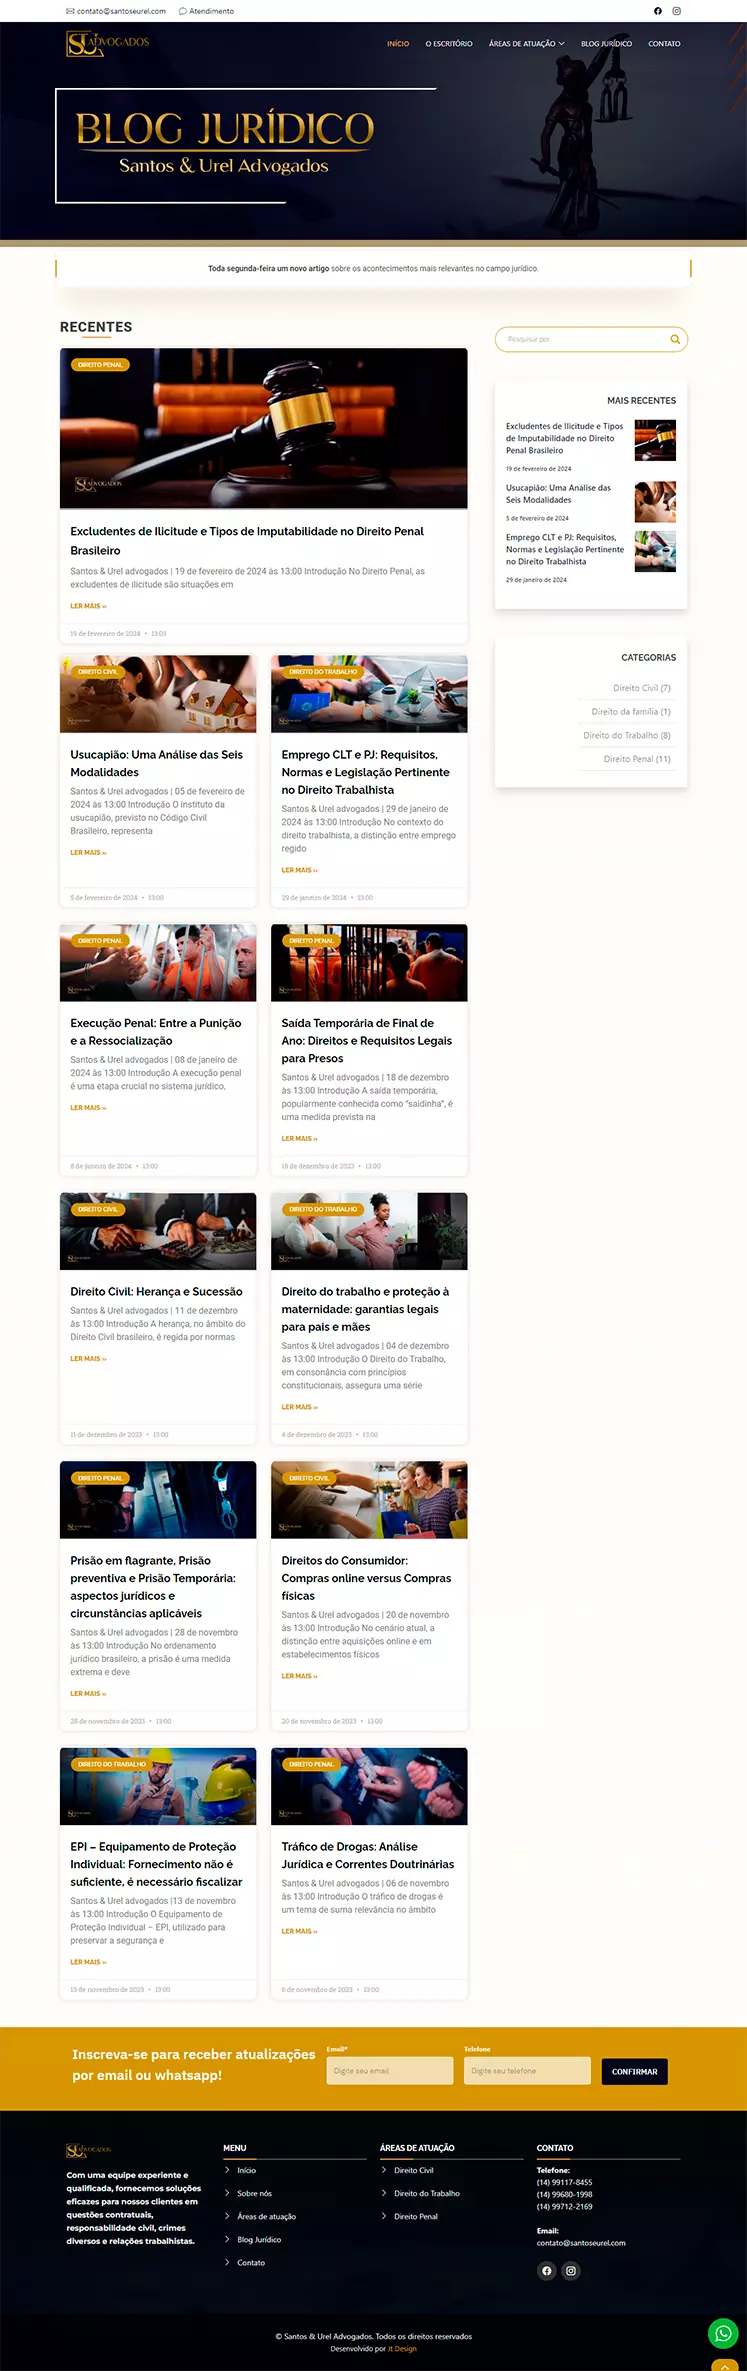Image resolution: width=747 pixels, height=2371 pixels.
Task: Click the Jt Design developer link
Action: (x=402, y=2349)
